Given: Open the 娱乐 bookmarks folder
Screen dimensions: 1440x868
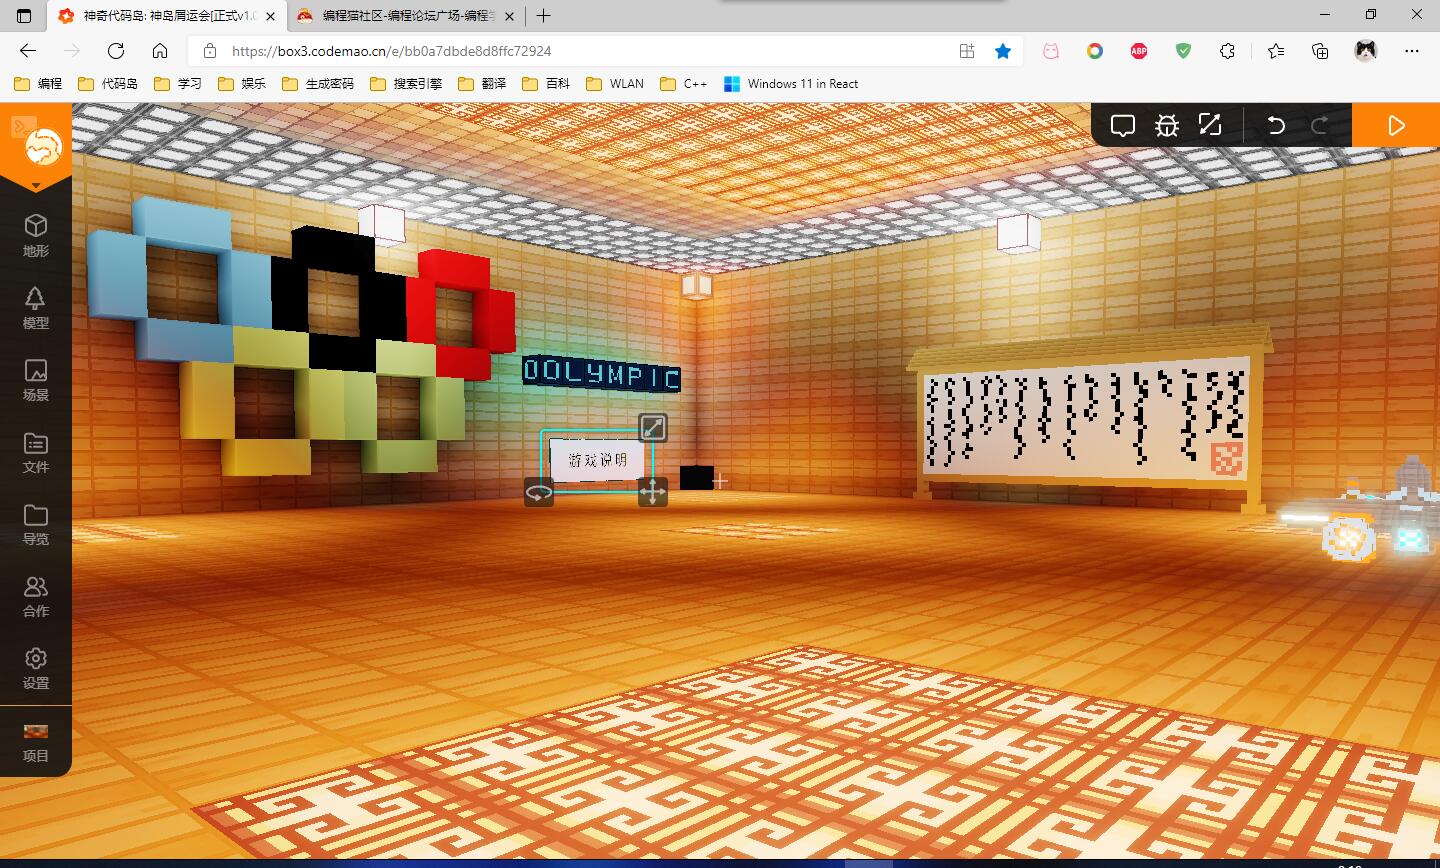Looking at the screenshot, I should (x=242, y=84).
